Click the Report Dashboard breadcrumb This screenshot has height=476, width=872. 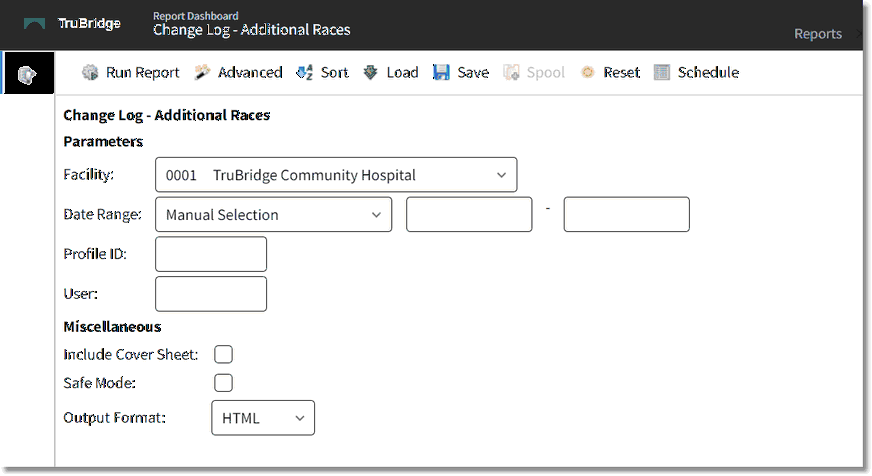(x=196, y=16)
